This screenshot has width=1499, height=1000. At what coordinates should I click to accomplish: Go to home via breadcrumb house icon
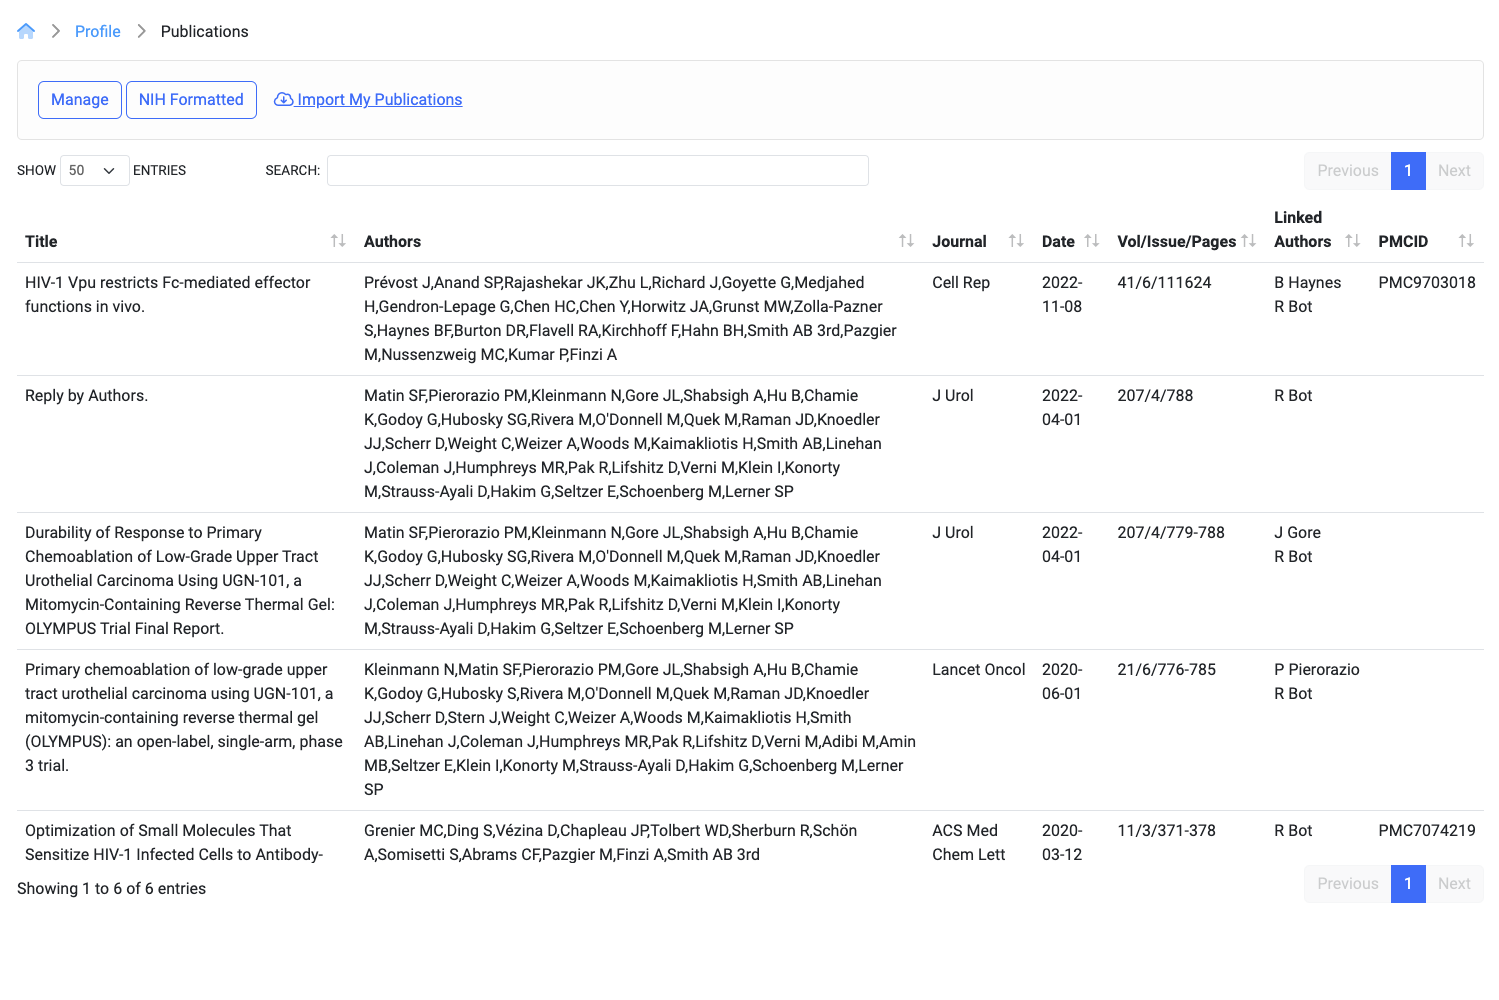(26, 31)
